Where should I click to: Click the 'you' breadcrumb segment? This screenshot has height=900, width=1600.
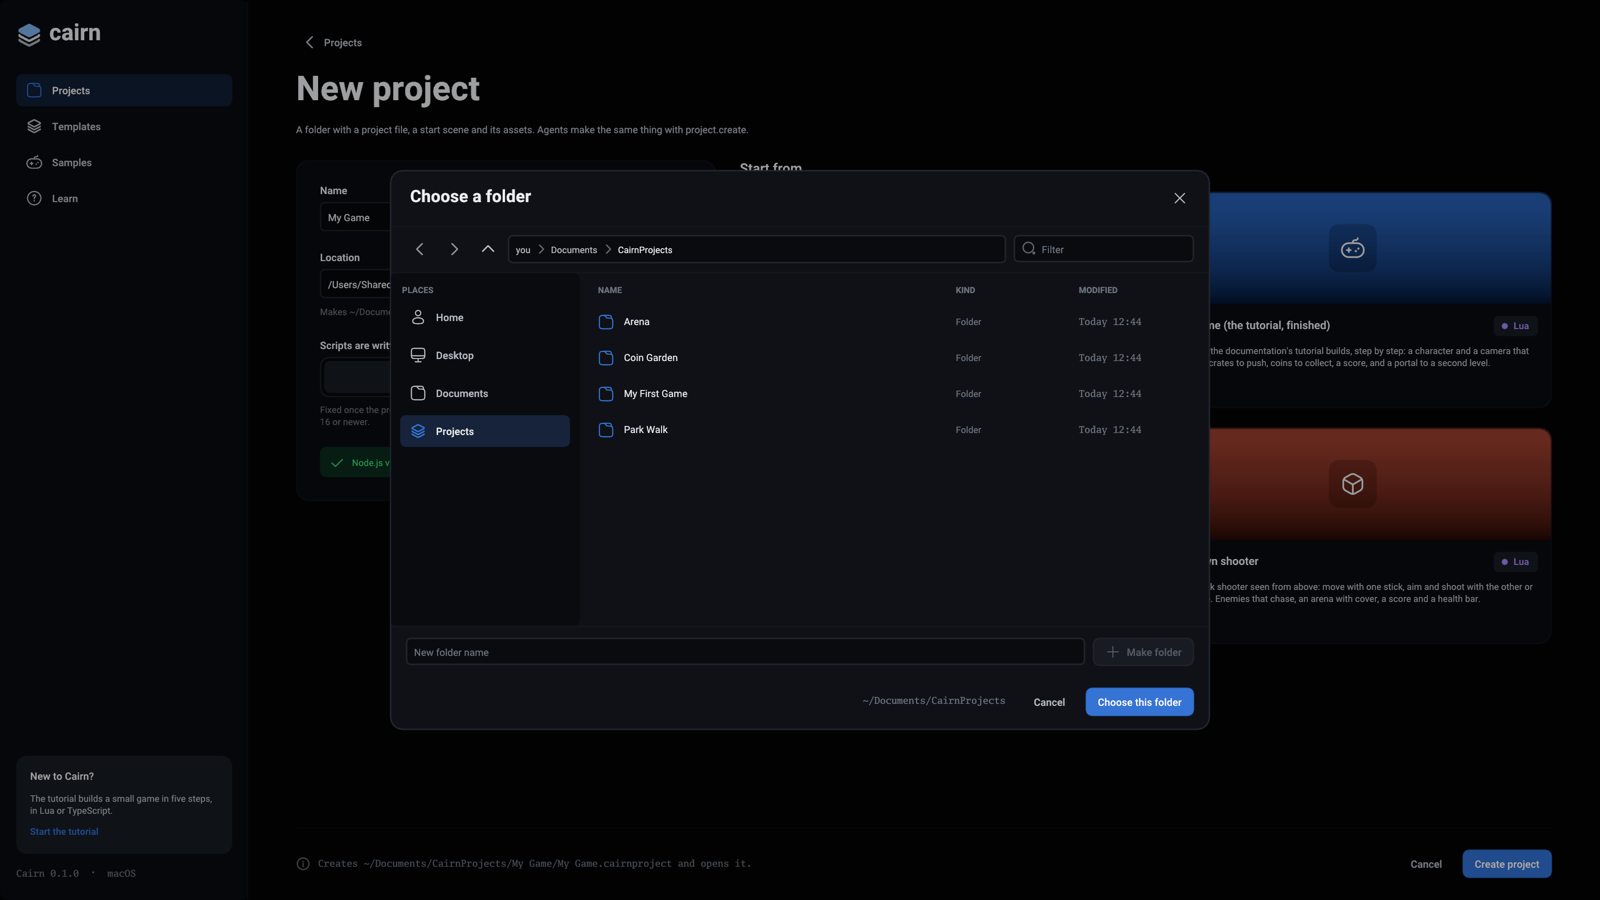[x=523, y=250]
